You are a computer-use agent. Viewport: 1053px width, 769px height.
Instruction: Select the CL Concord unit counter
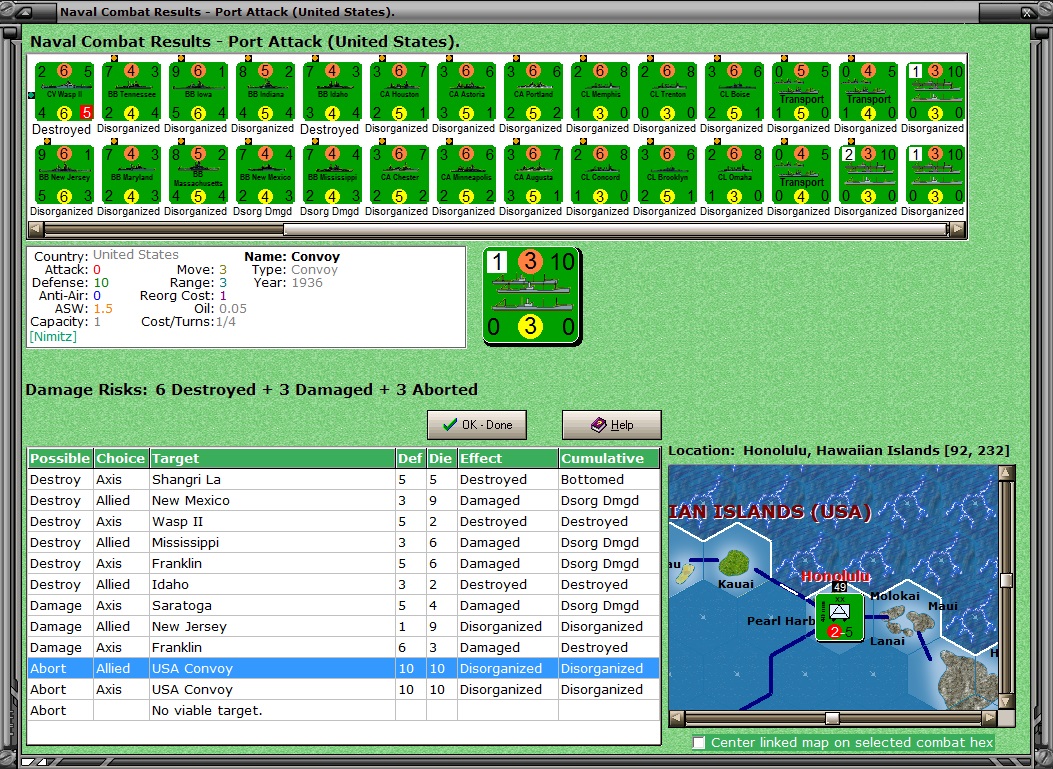[x=601, y=175]
